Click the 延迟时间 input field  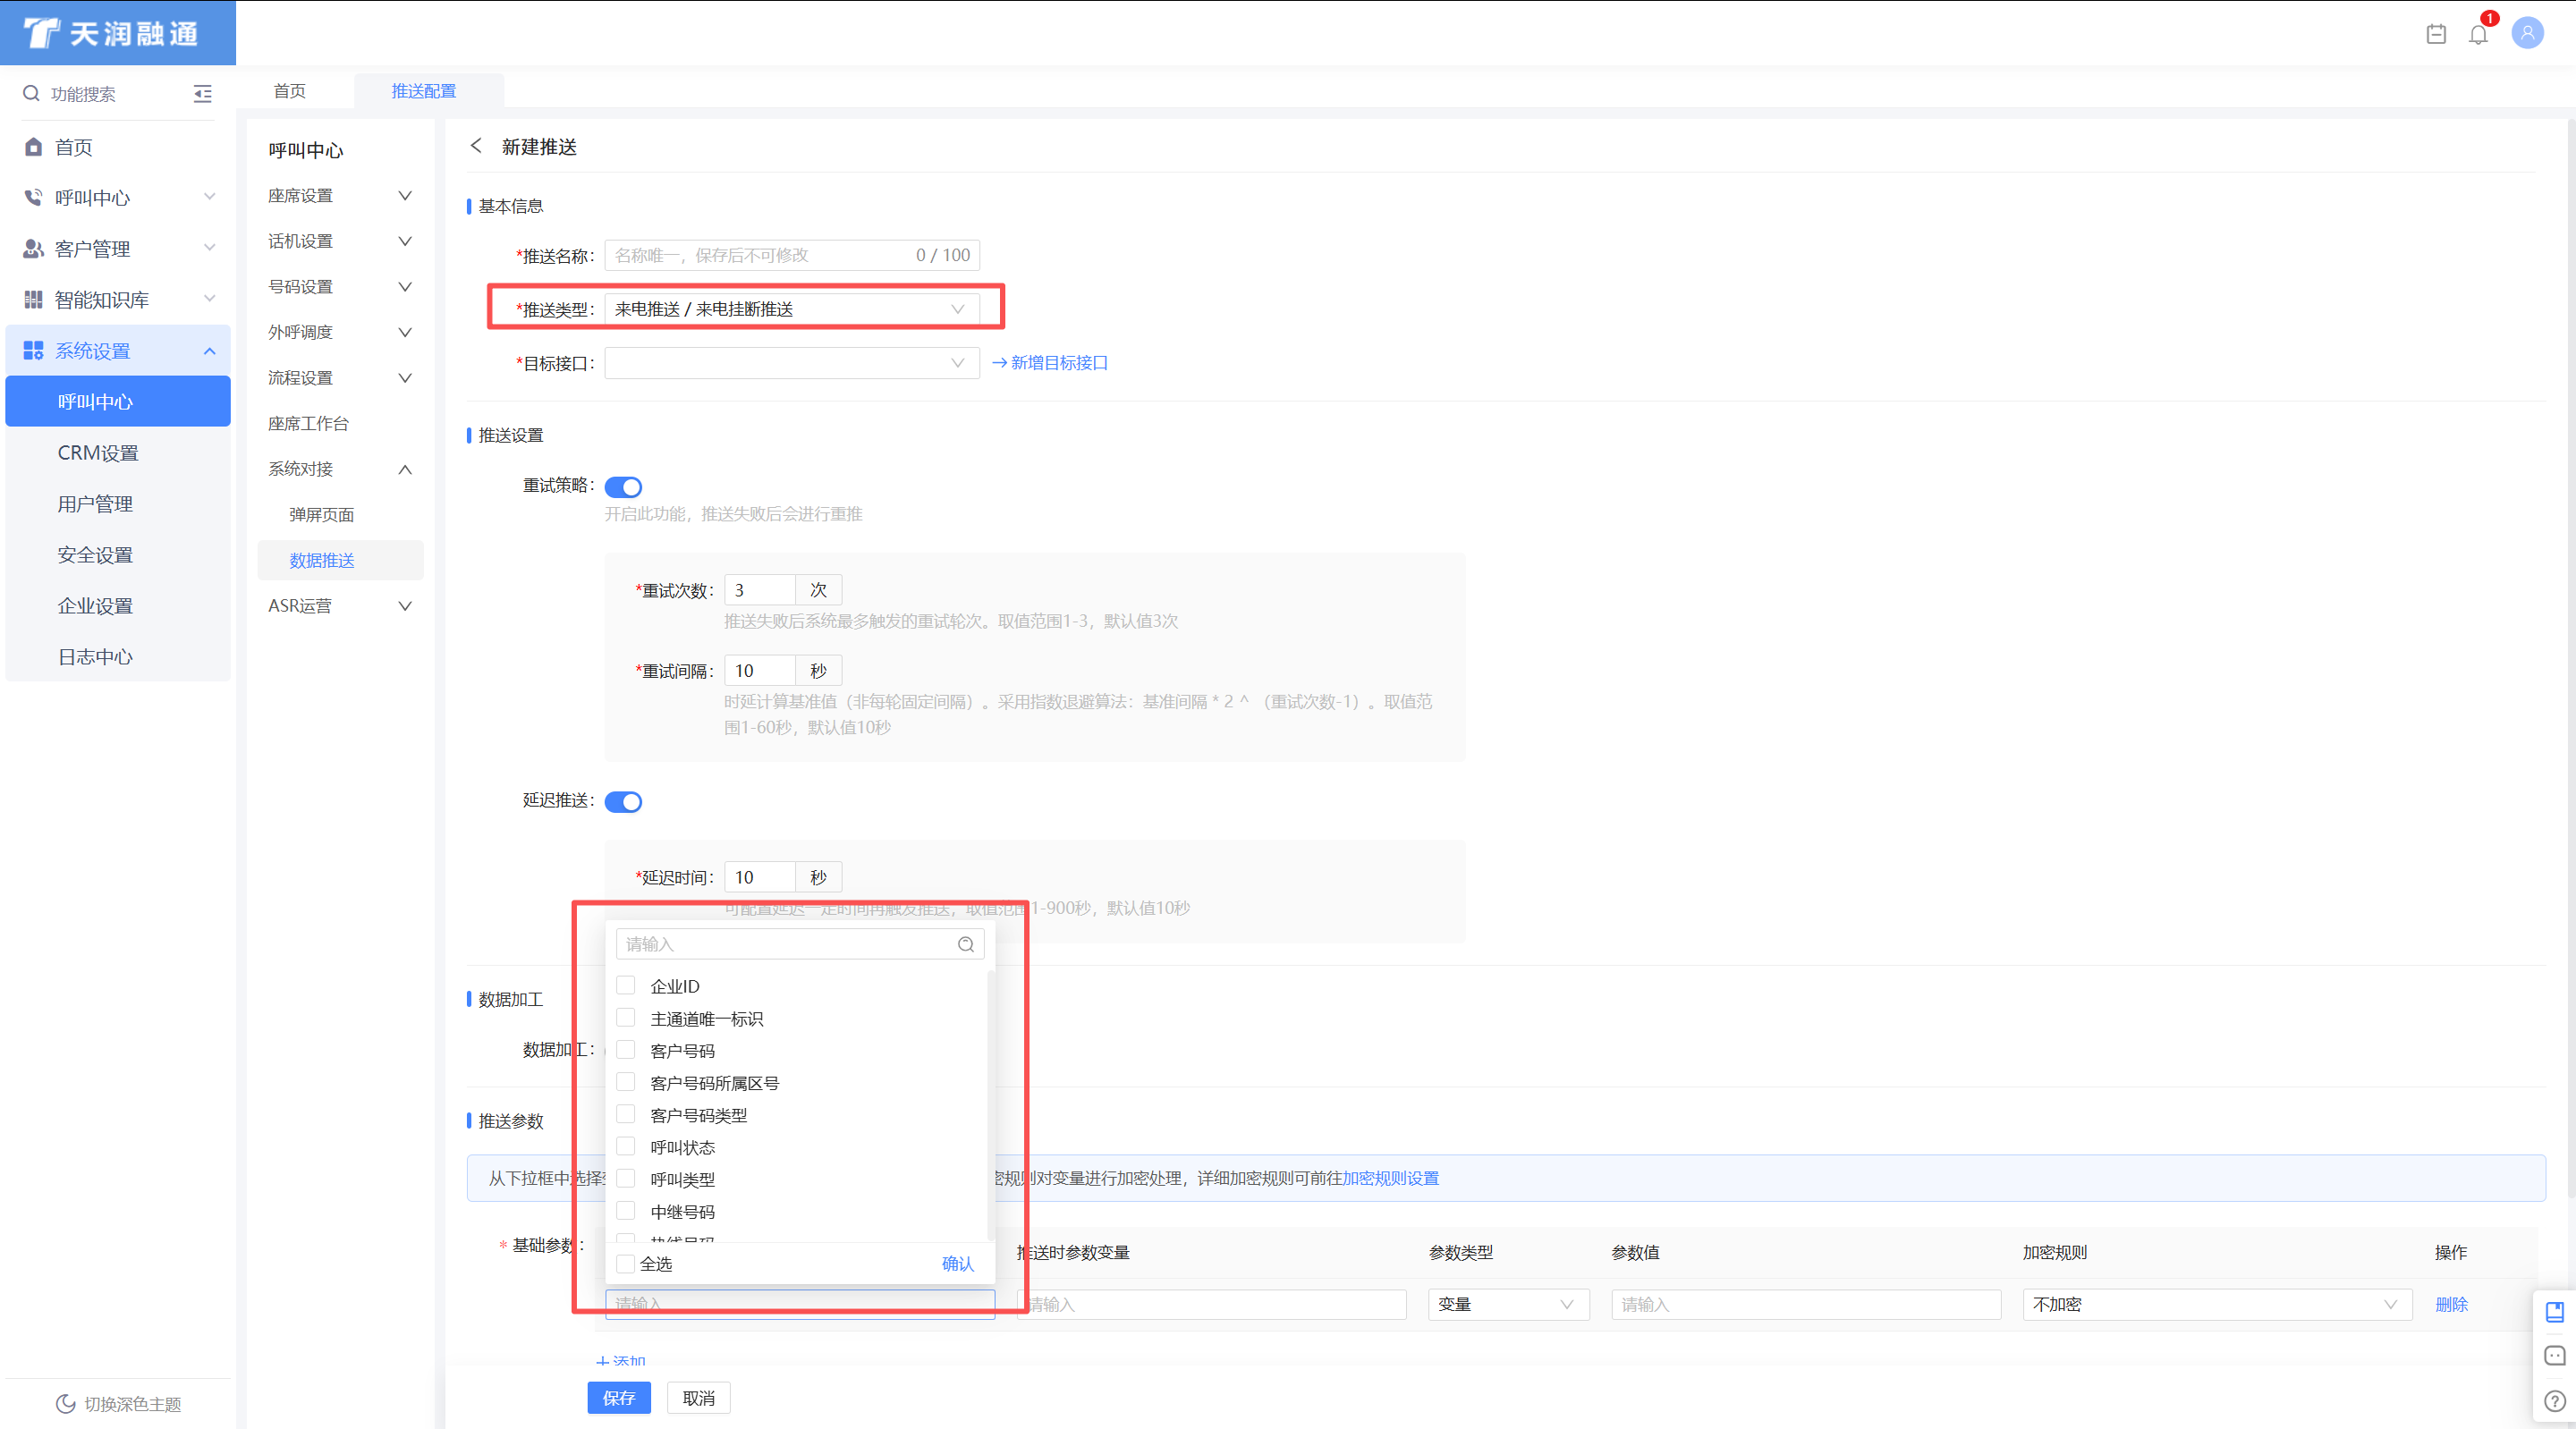(x=760, y=877)
